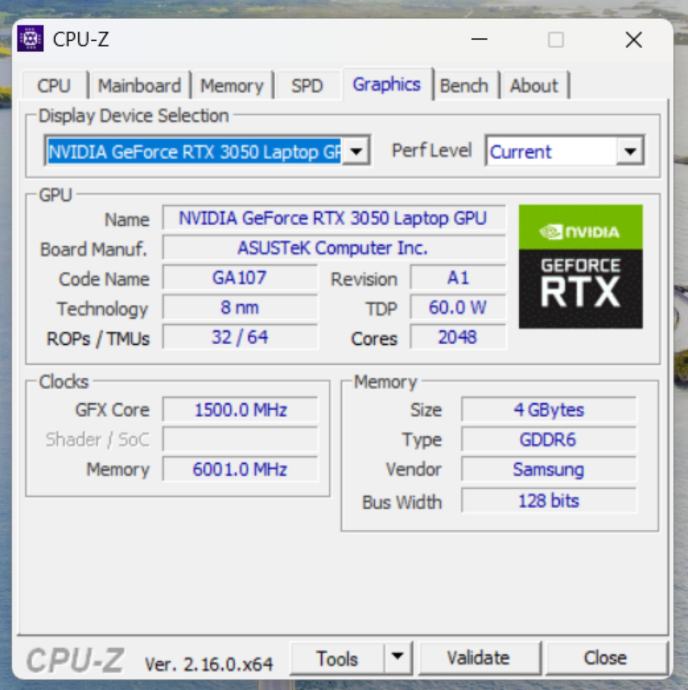
Task: Click the Technology value '8 nm'
Action: (239, 308)
